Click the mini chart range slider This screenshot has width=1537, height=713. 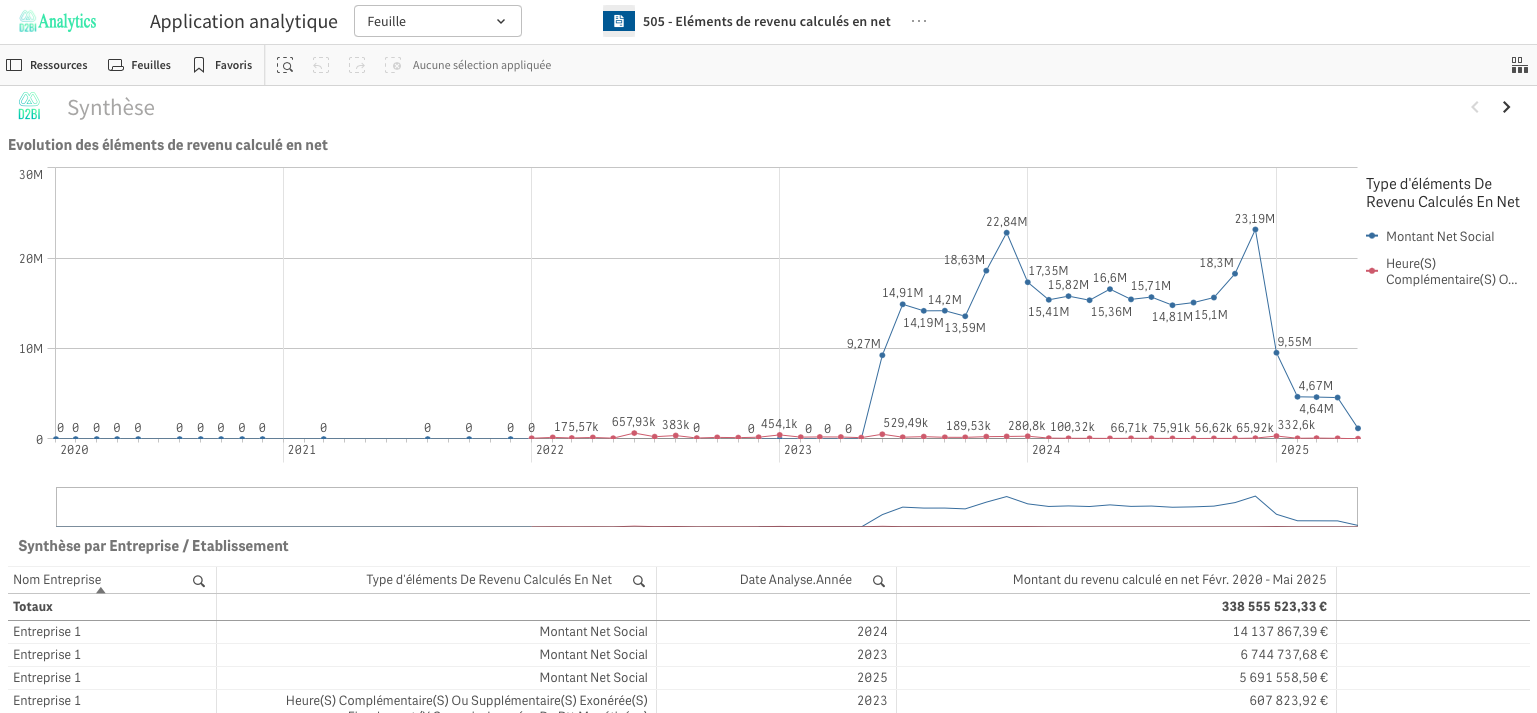(x=706, y=507)
